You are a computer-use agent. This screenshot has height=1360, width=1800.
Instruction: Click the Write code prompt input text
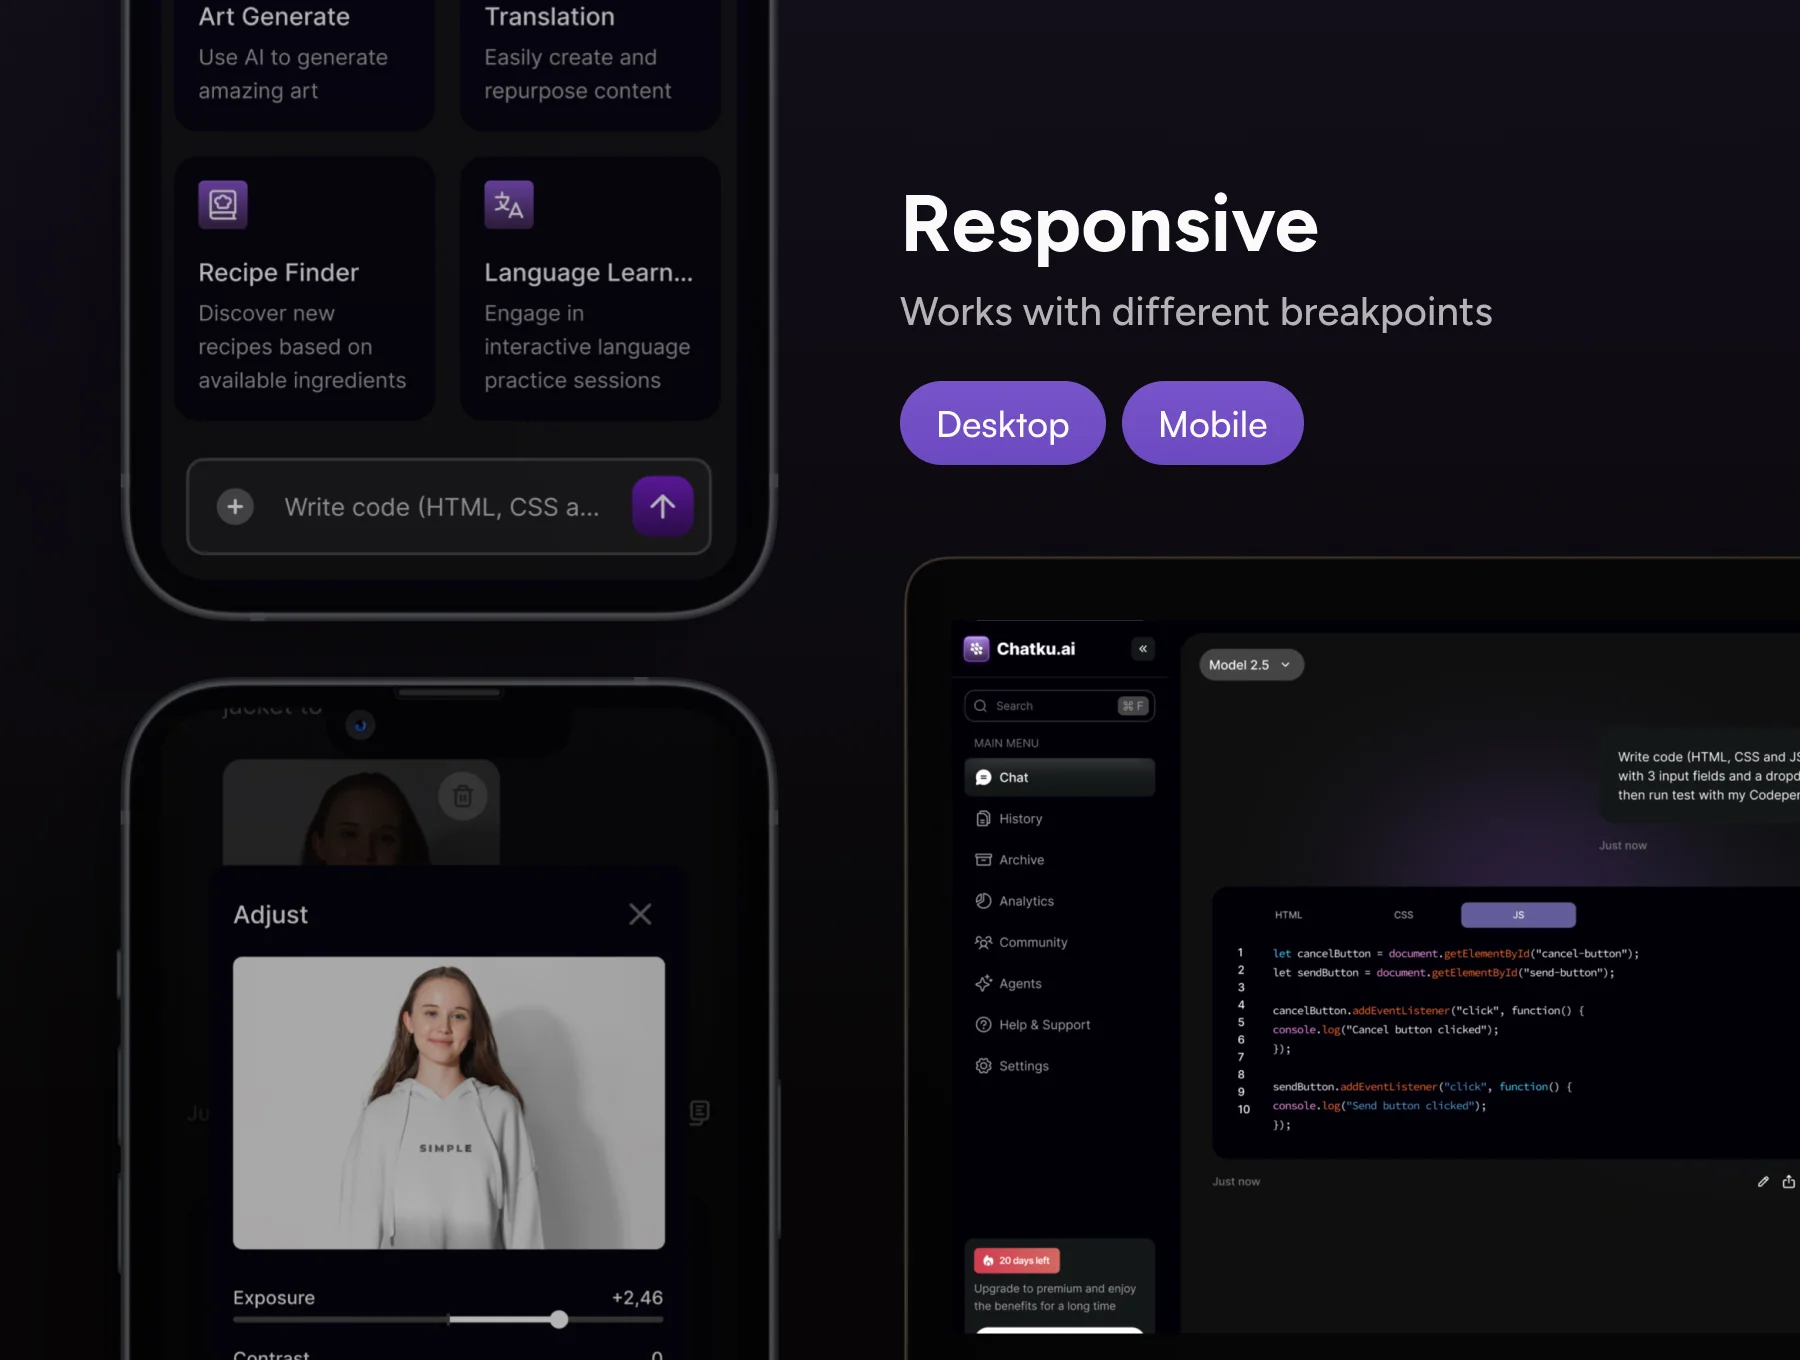pyautogui.click(x=442, y=507)
